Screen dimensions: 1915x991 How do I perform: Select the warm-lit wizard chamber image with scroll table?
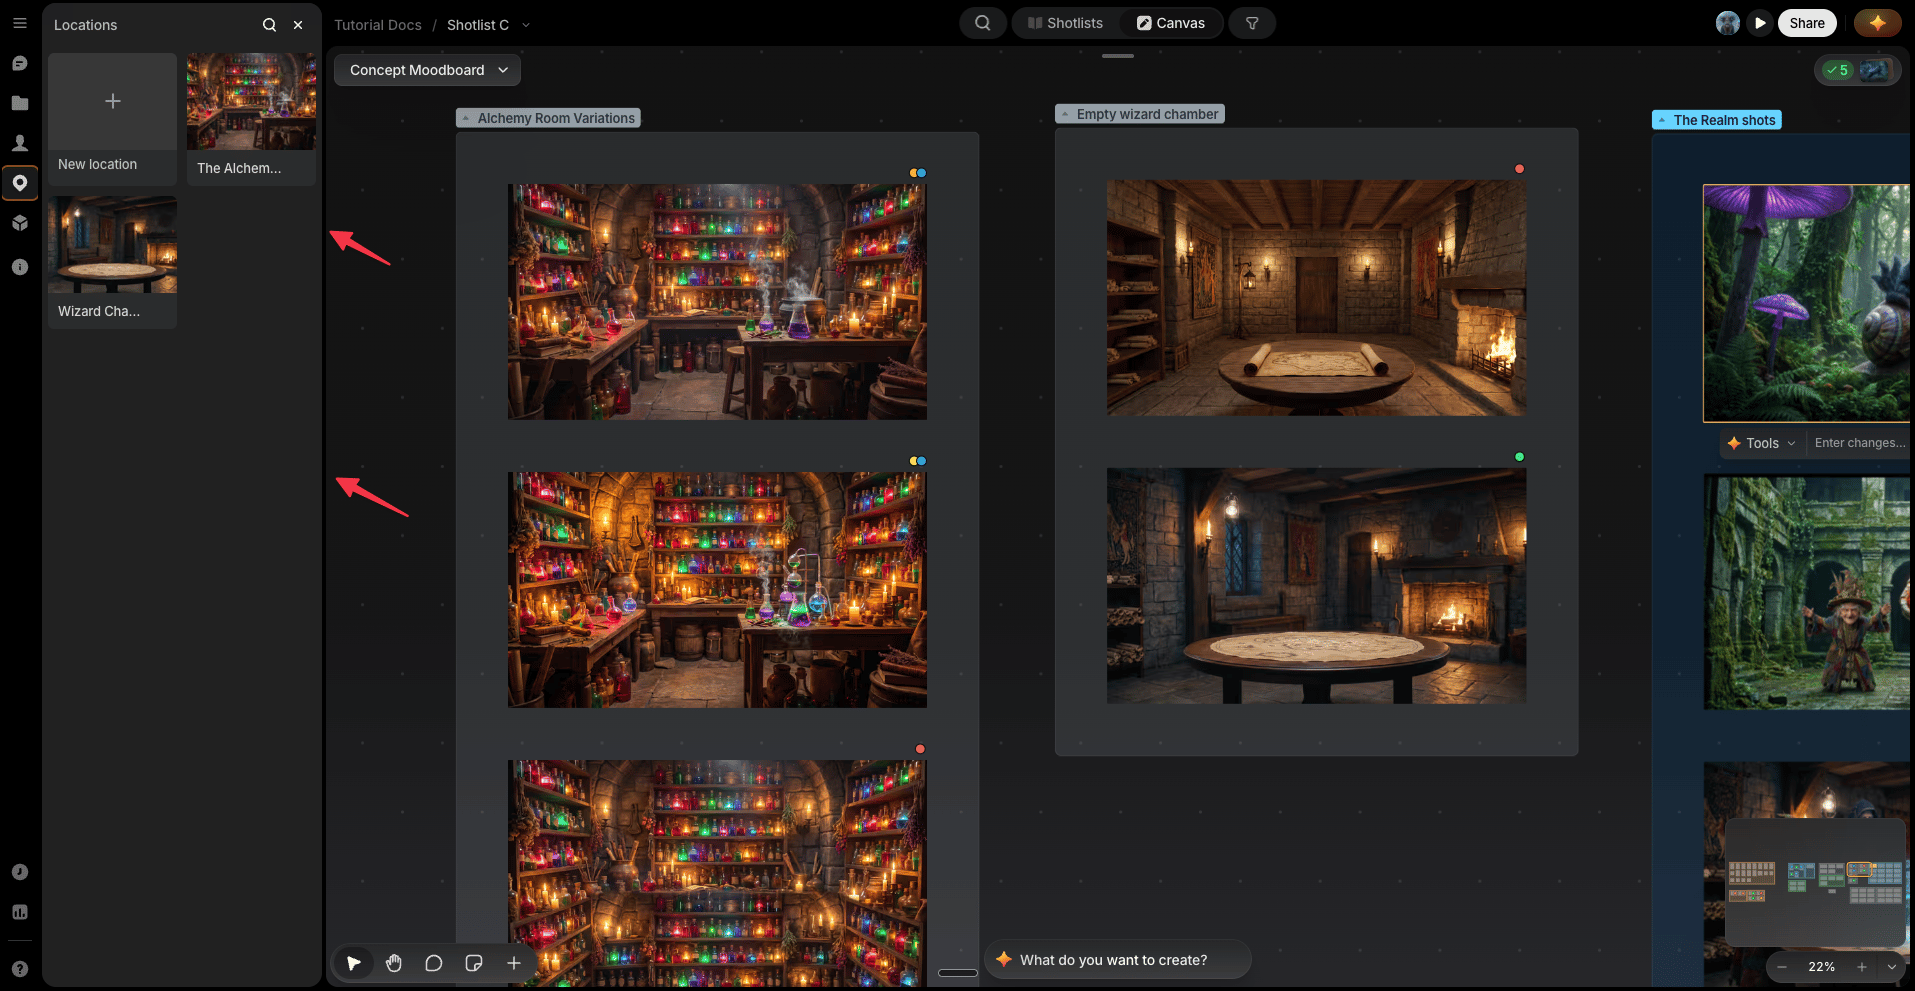click(1316, 297)
